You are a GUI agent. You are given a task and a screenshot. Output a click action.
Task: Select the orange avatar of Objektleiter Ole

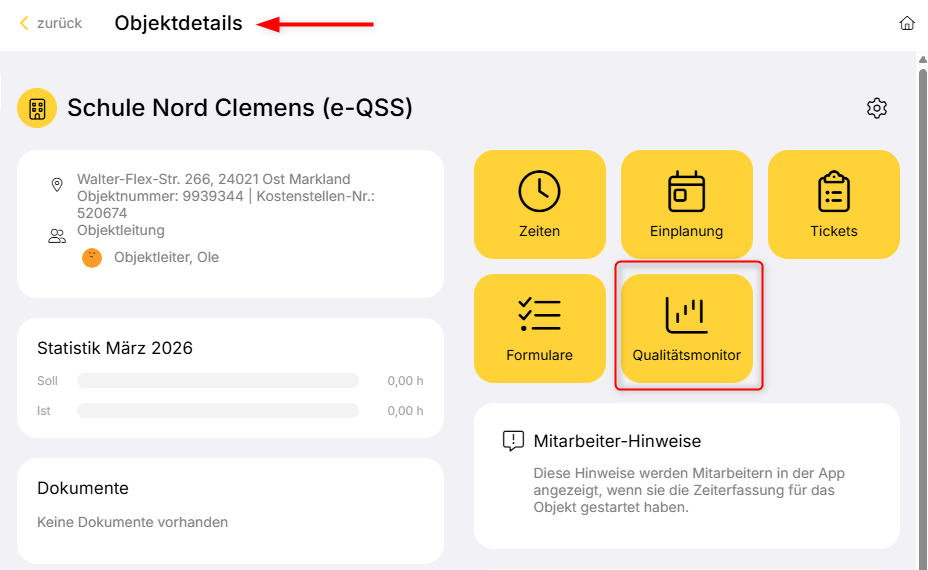(92, 257)
